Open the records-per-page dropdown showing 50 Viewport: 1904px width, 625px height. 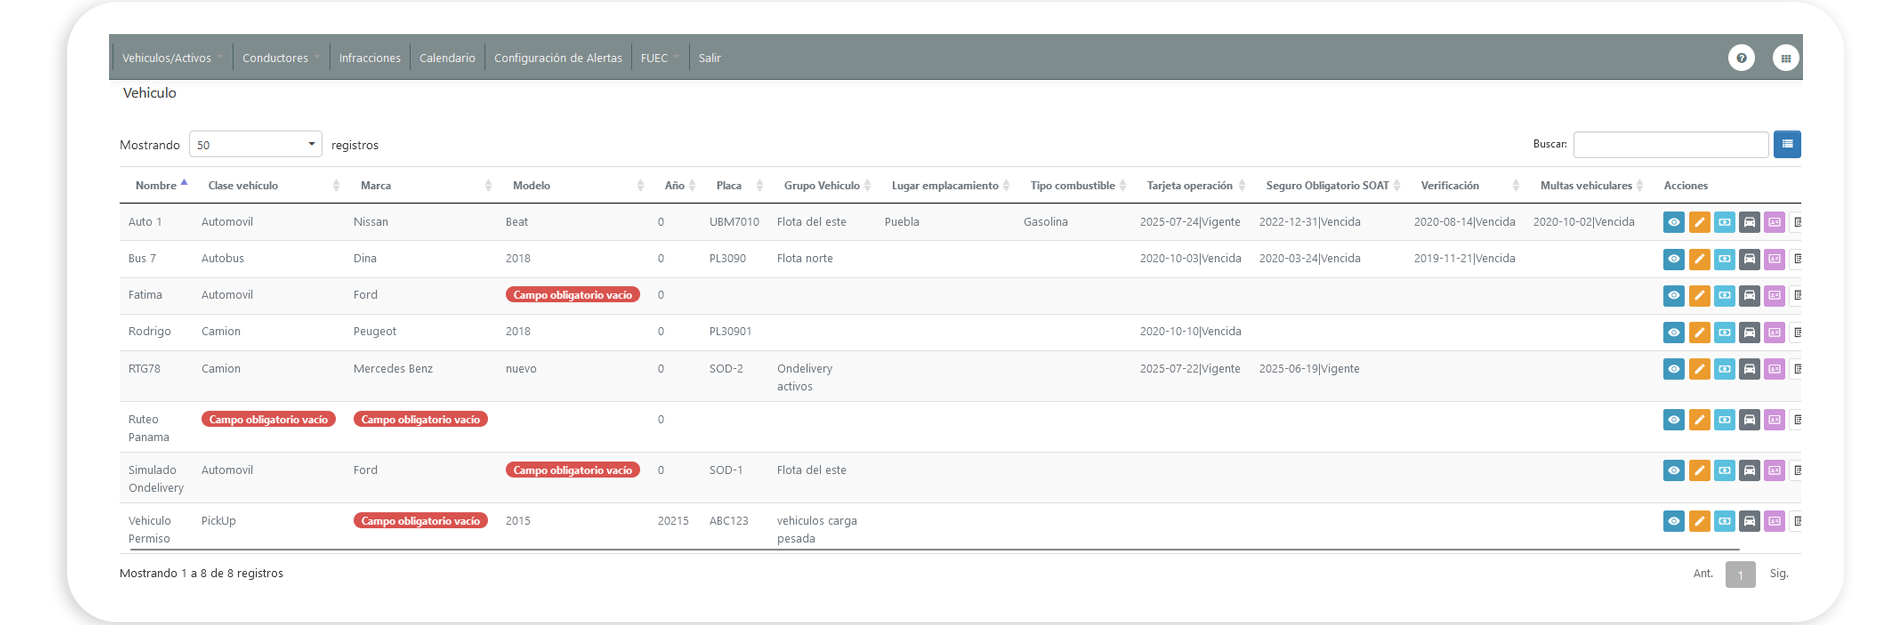pyautogui.click(x=255, y=145)
